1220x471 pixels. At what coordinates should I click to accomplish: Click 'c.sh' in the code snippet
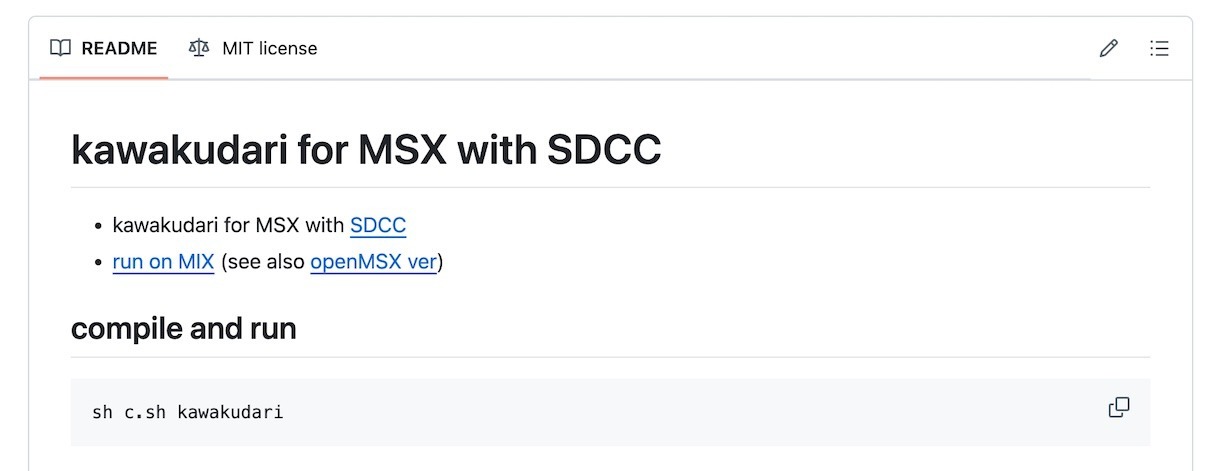[x=145, y=412]
